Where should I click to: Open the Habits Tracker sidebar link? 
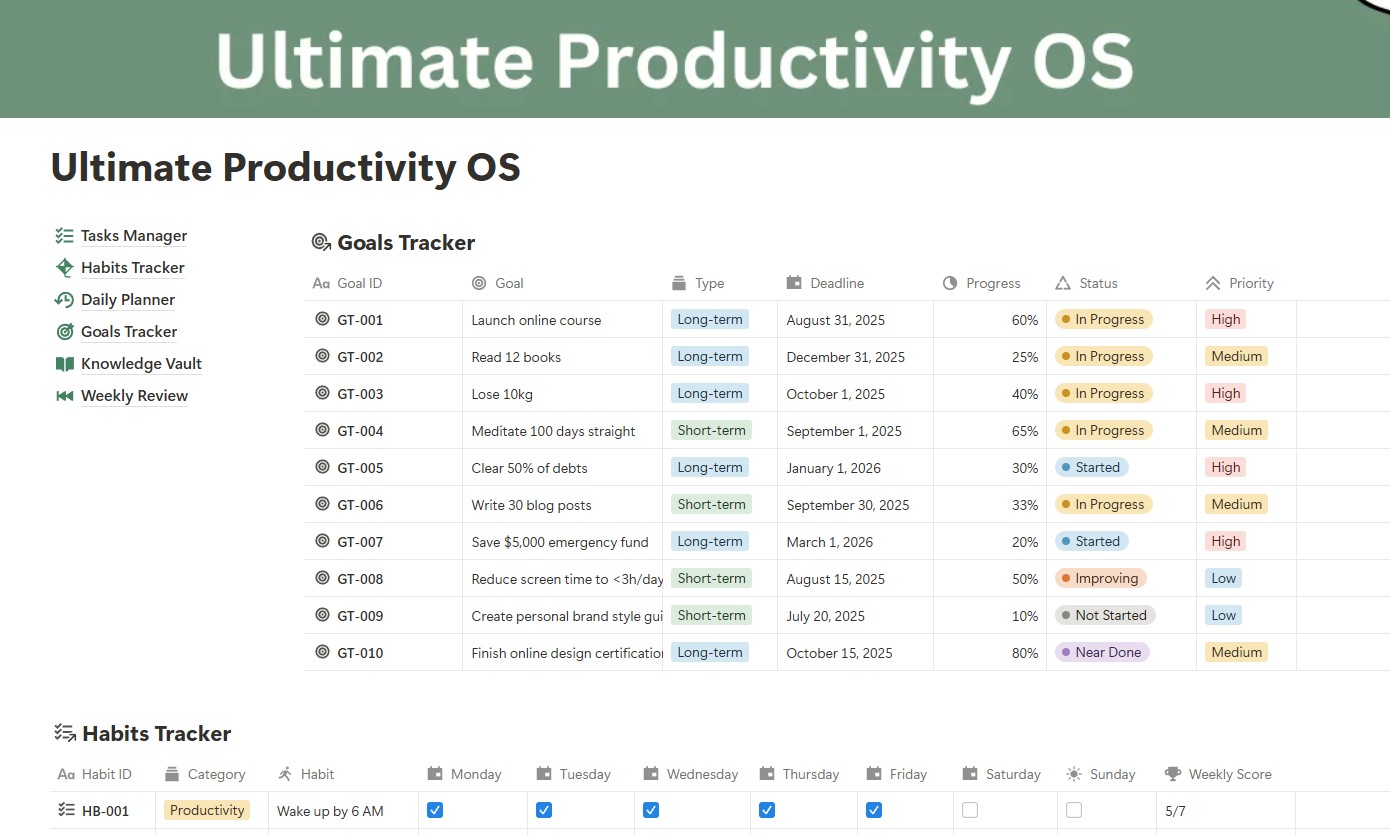[132, 267]
